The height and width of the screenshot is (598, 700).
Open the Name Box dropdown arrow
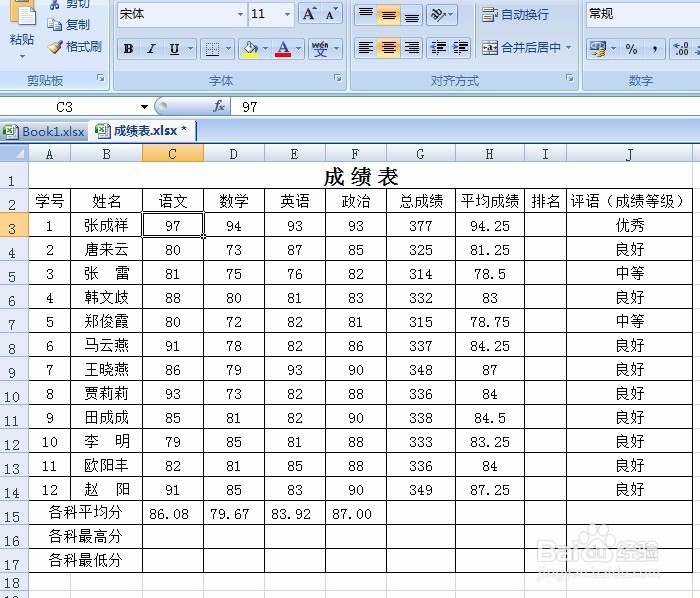point(144,107)
